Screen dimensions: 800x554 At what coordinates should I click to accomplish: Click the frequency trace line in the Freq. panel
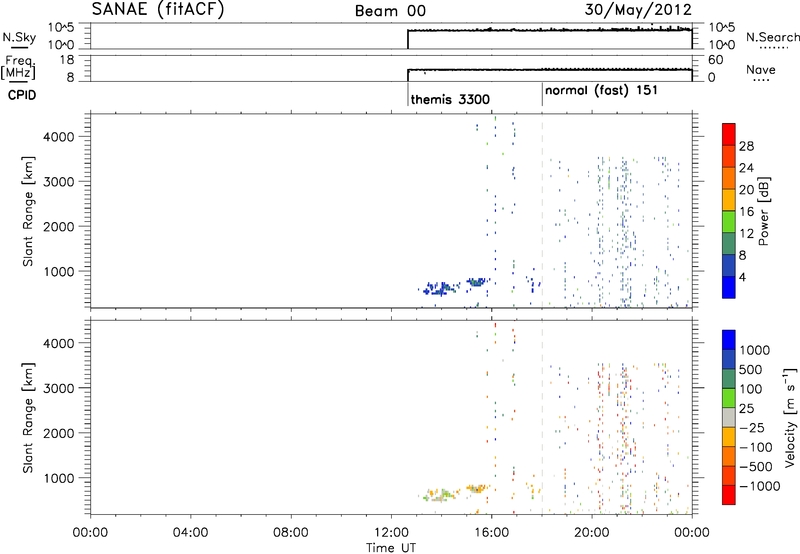point(549,69)
